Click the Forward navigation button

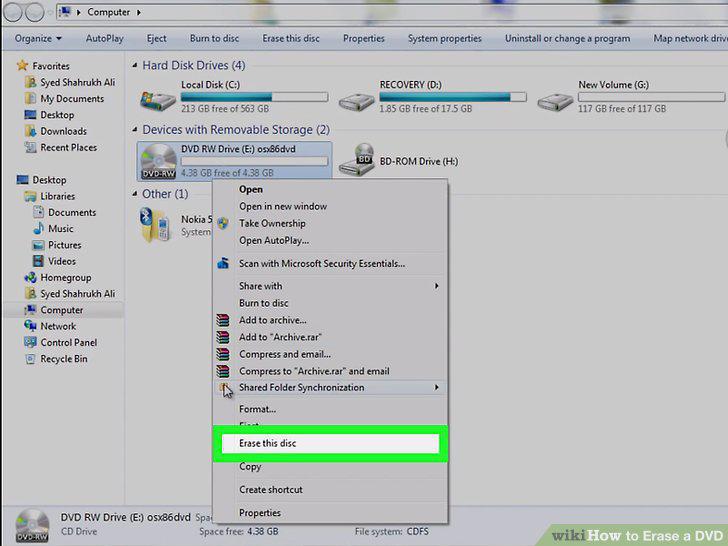[35, 12]
